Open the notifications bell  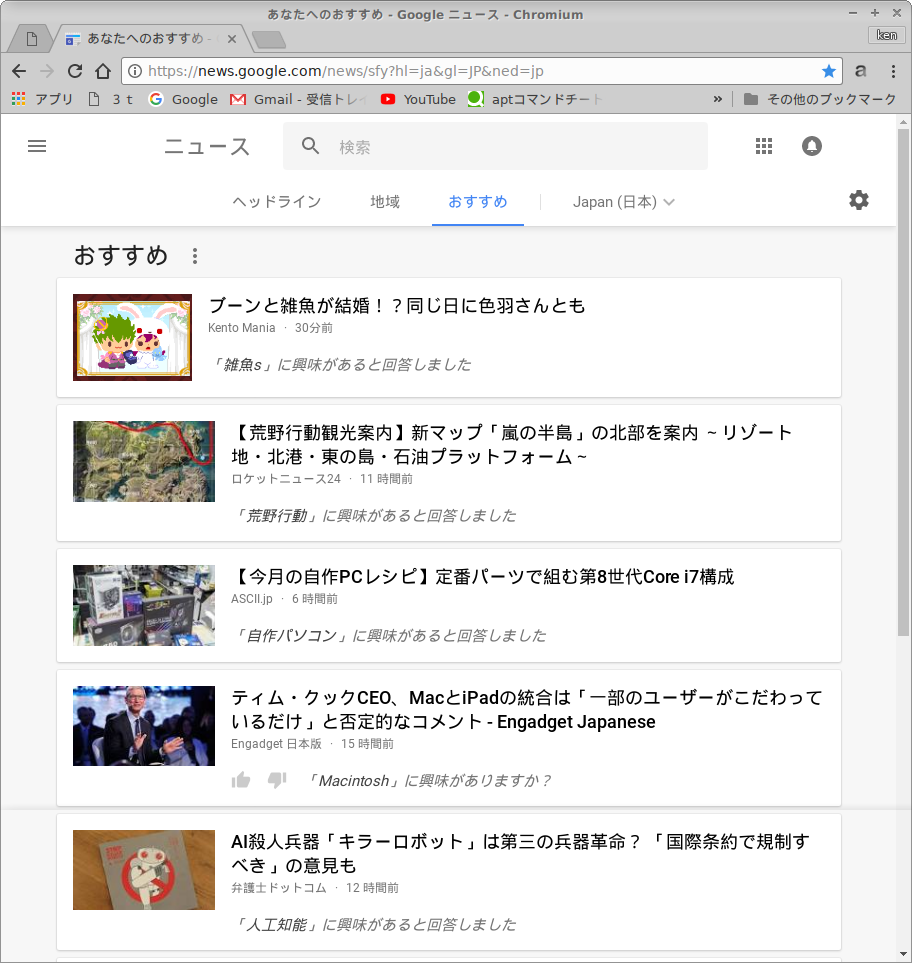(x=812, y=146)
